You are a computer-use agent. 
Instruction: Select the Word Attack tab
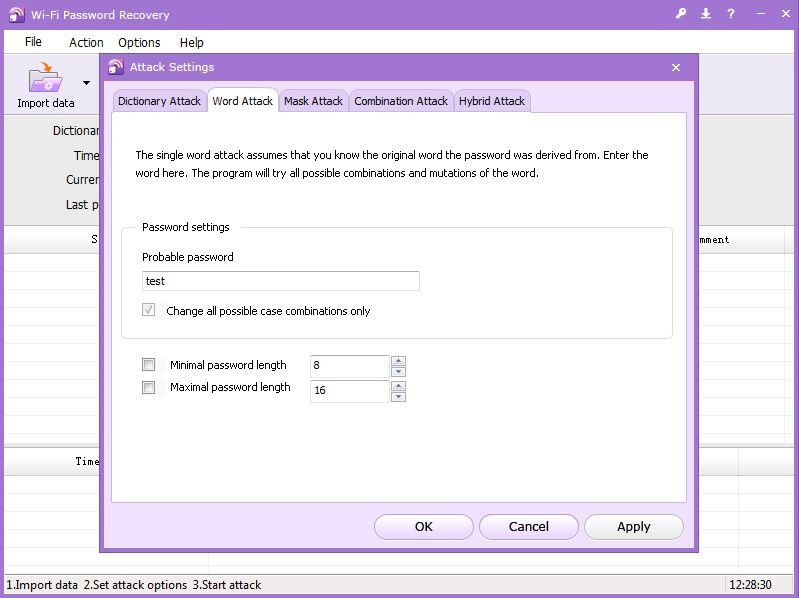(243, 100)
